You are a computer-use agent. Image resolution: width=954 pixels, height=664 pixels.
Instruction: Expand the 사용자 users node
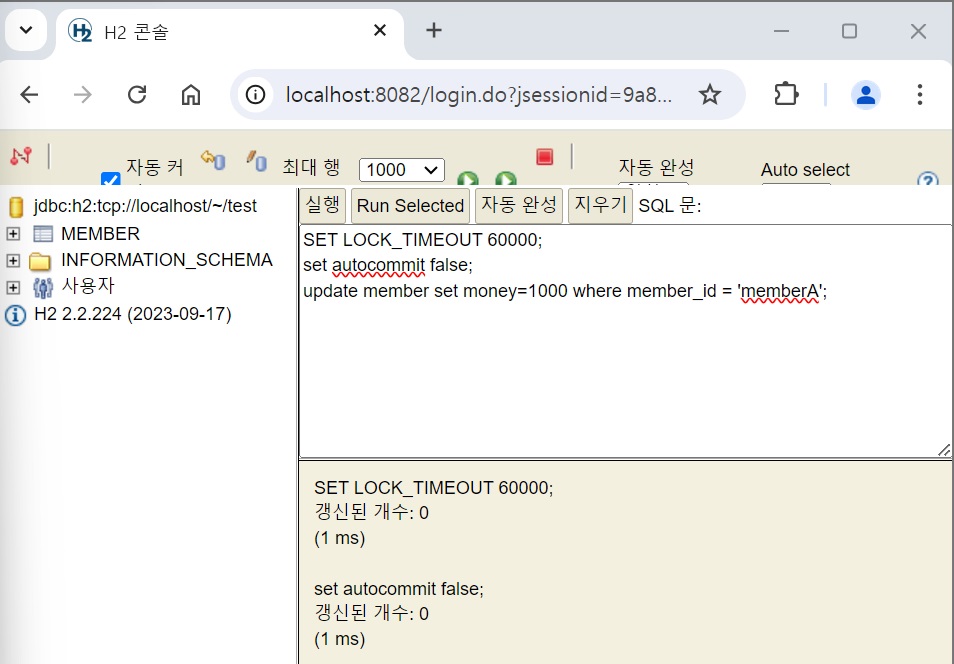click(13, 287)
